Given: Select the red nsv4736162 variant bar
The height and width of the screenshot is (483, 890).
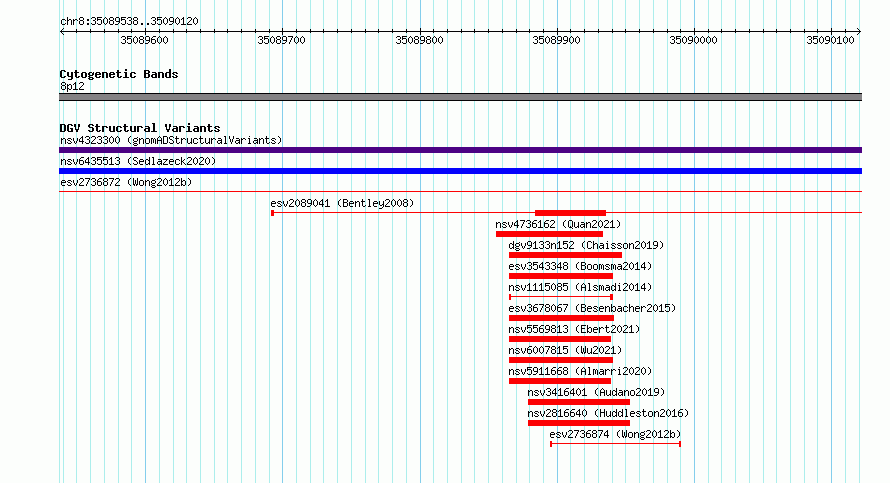Looking at the screenshot, I should (x=549, y=234).
